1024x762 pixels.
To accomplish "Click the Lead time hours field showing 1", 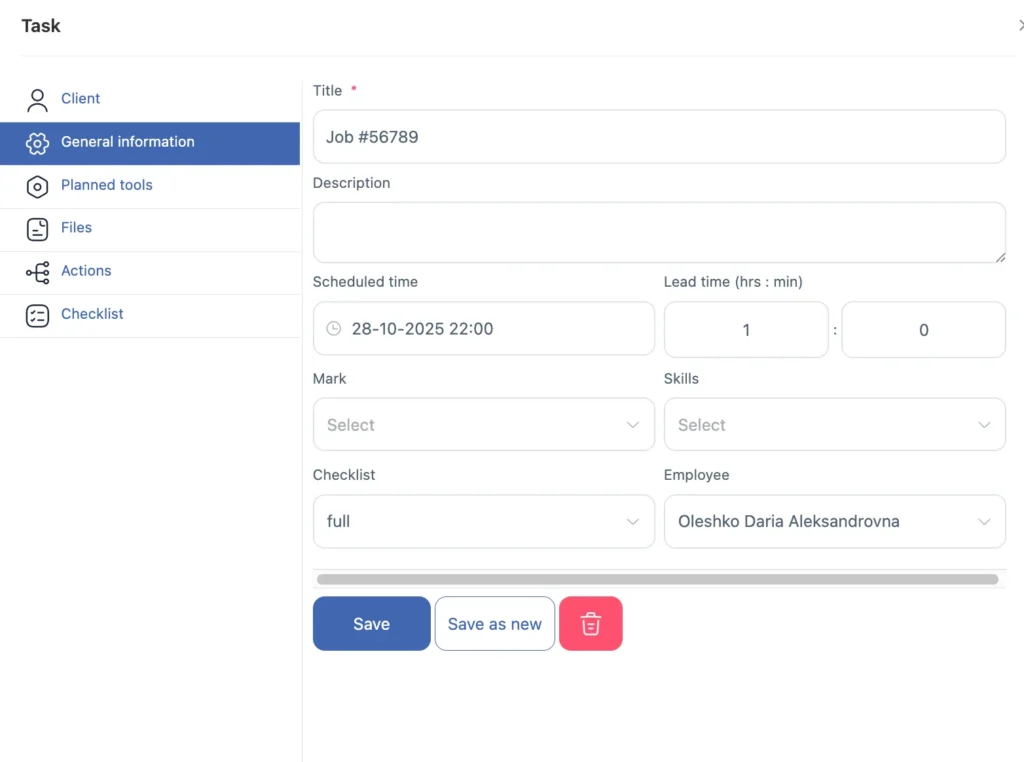I will coord(745,329).
